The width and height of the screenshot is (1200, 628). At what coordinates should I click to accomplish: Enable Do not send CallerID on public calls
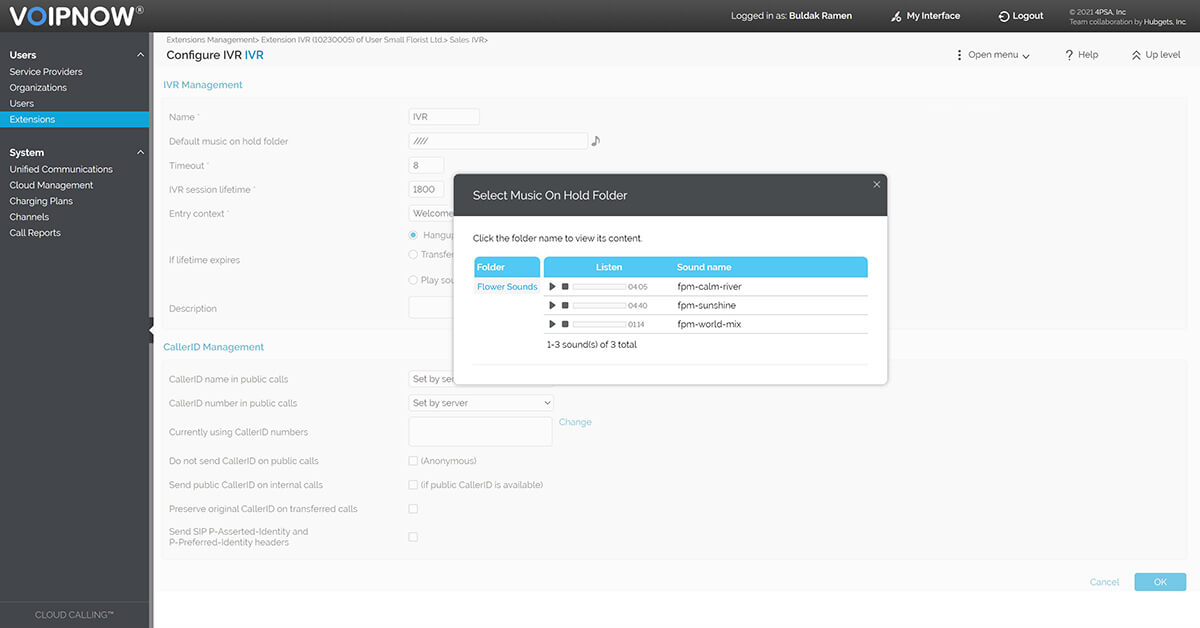(x=413, y=461)
